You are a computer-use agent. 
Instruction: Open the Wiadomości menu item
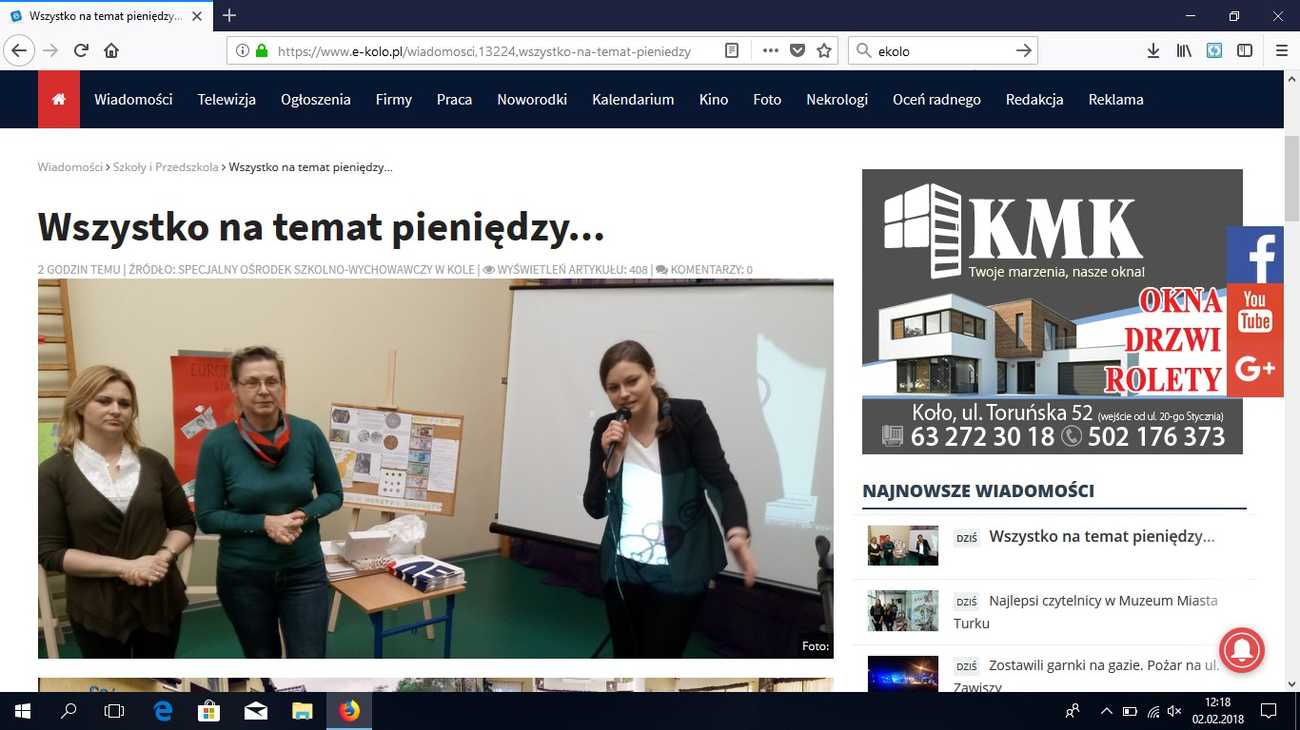coord(133,99)
